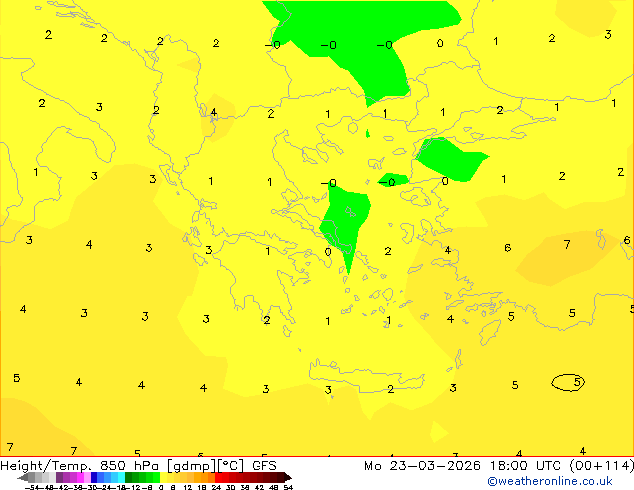This screenshot has width=634, height=490.
Task: Pick the cyan legend swatch
Action: [122, 477]
